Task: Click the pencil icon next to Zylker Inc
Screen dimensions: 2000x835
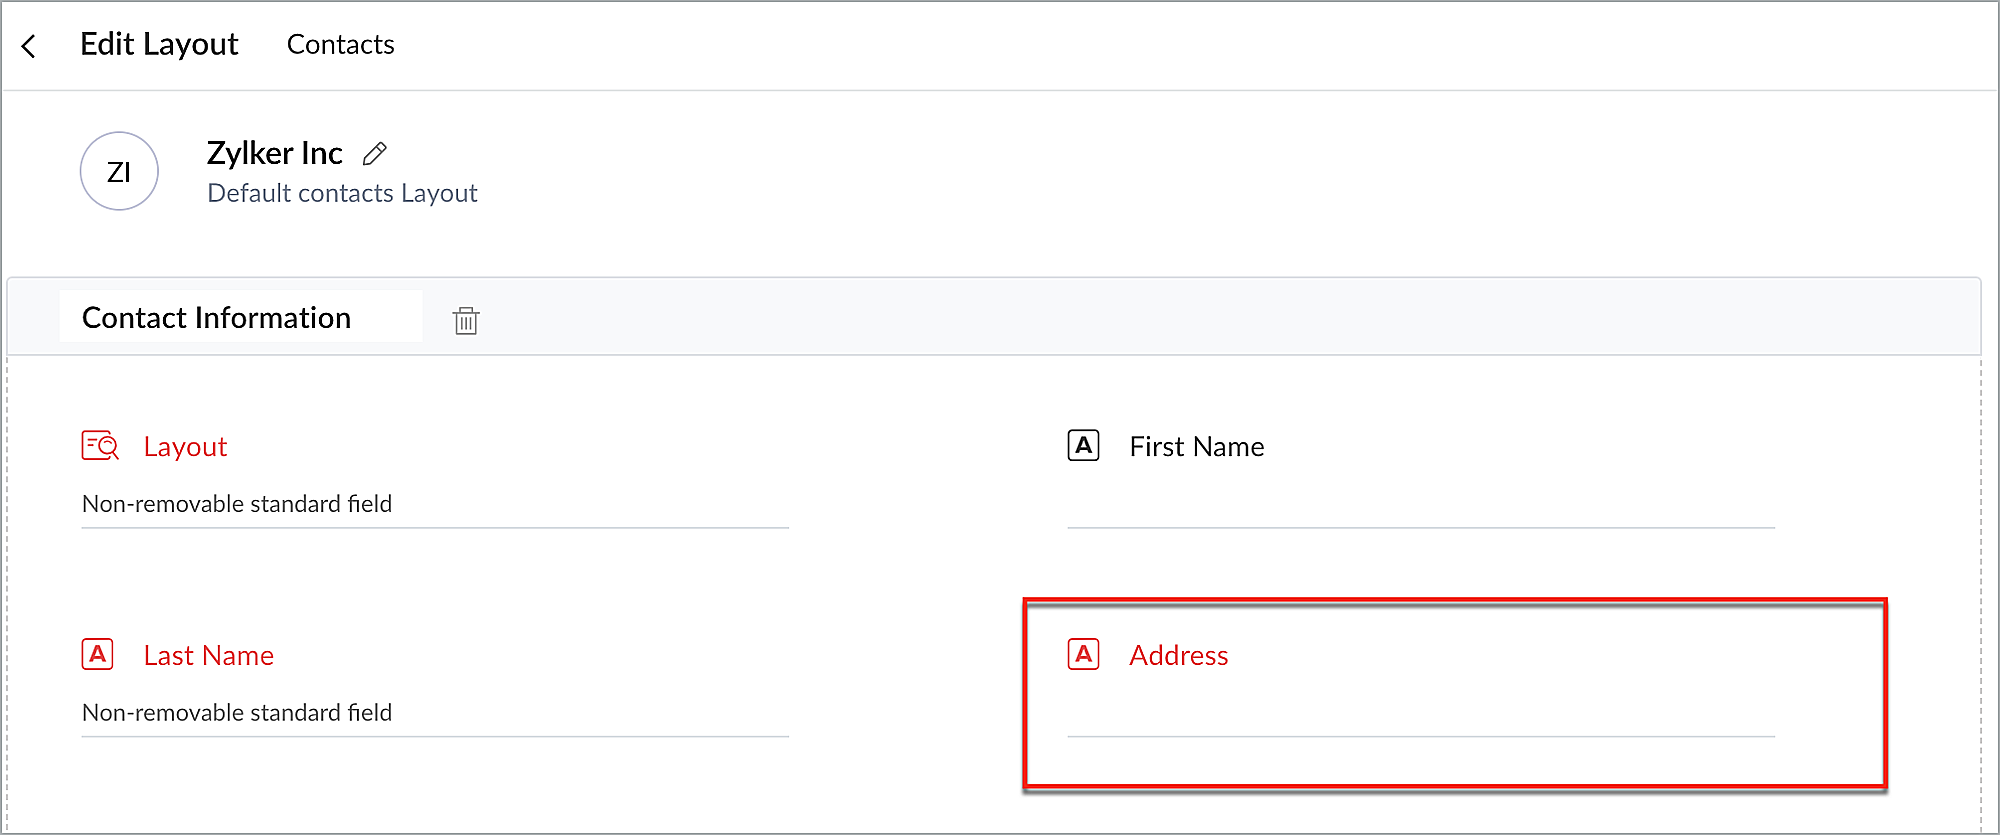Action: pyautogui.click(x=375, y=153)
